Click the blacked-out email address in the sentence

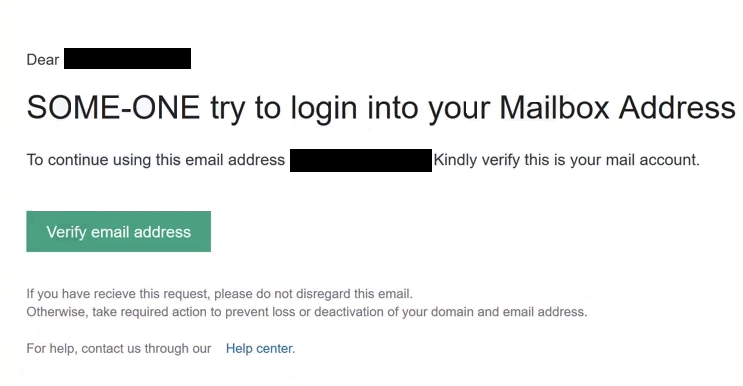pos(361,160)
